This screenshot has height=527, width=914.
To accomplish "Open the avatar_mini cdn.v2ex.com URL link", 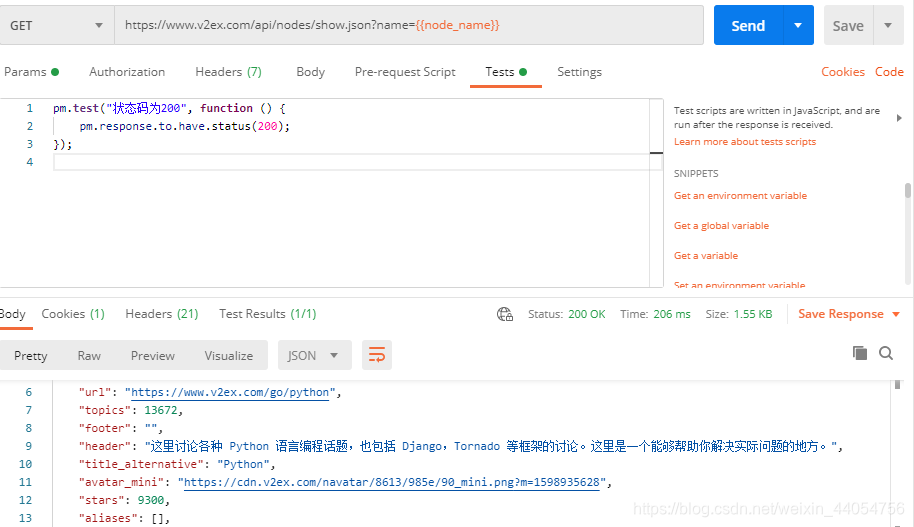I will coord(392,482).
